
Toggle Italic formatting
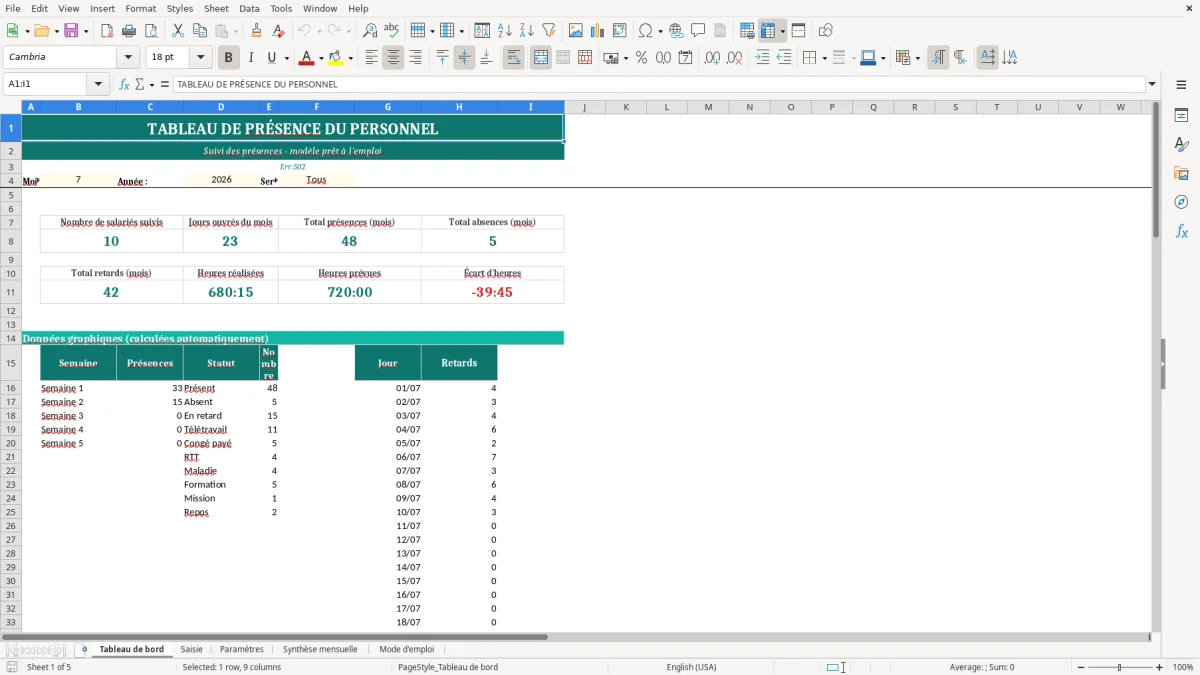(251, 58)
